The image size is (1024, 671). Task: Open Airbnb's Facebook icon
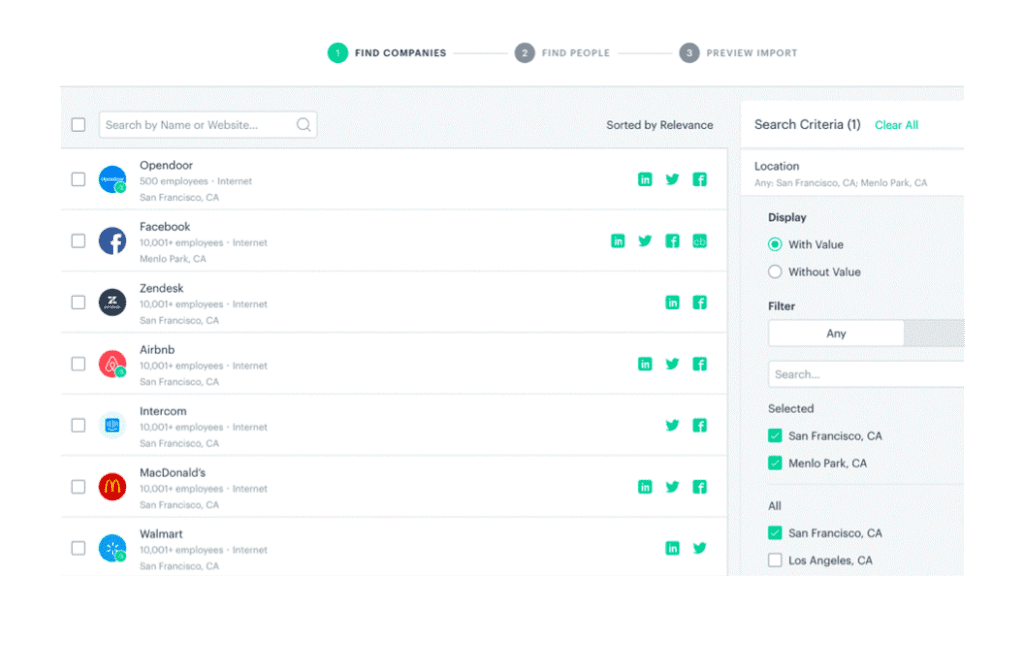pyautogui.click(x=699, y=364)
